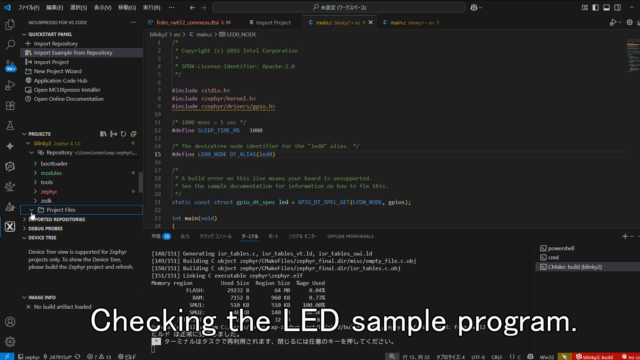This screenshot has width=640, height=360.
Task: Open the Search view icon
Action: tap(10, 44)
